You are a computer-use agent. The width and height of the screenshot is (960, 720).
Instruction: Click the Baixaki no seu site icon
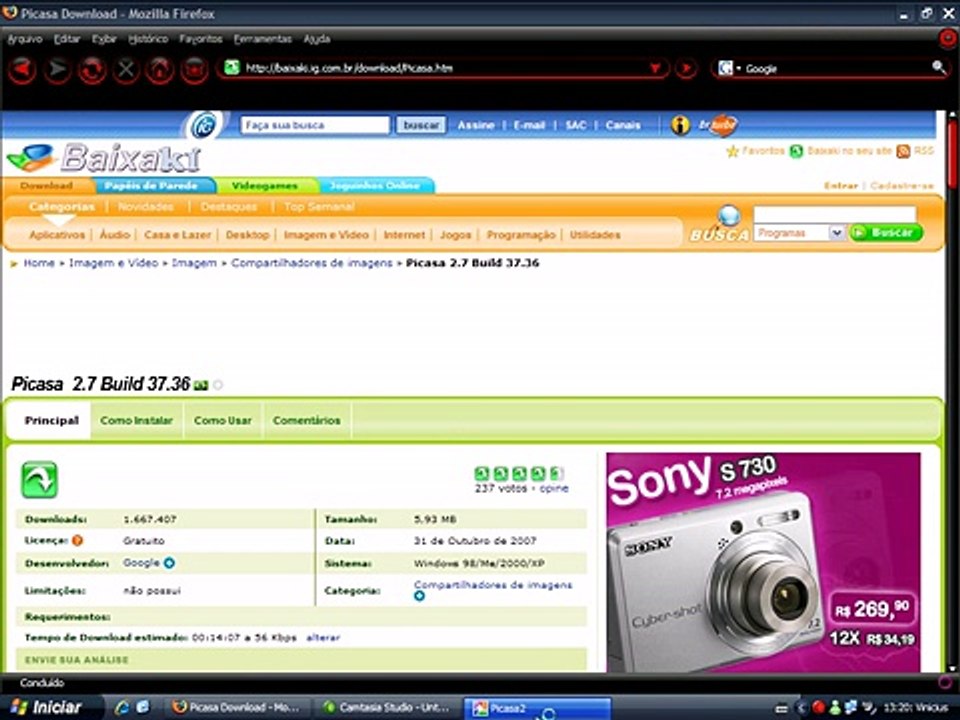click(x=796, y=151)
